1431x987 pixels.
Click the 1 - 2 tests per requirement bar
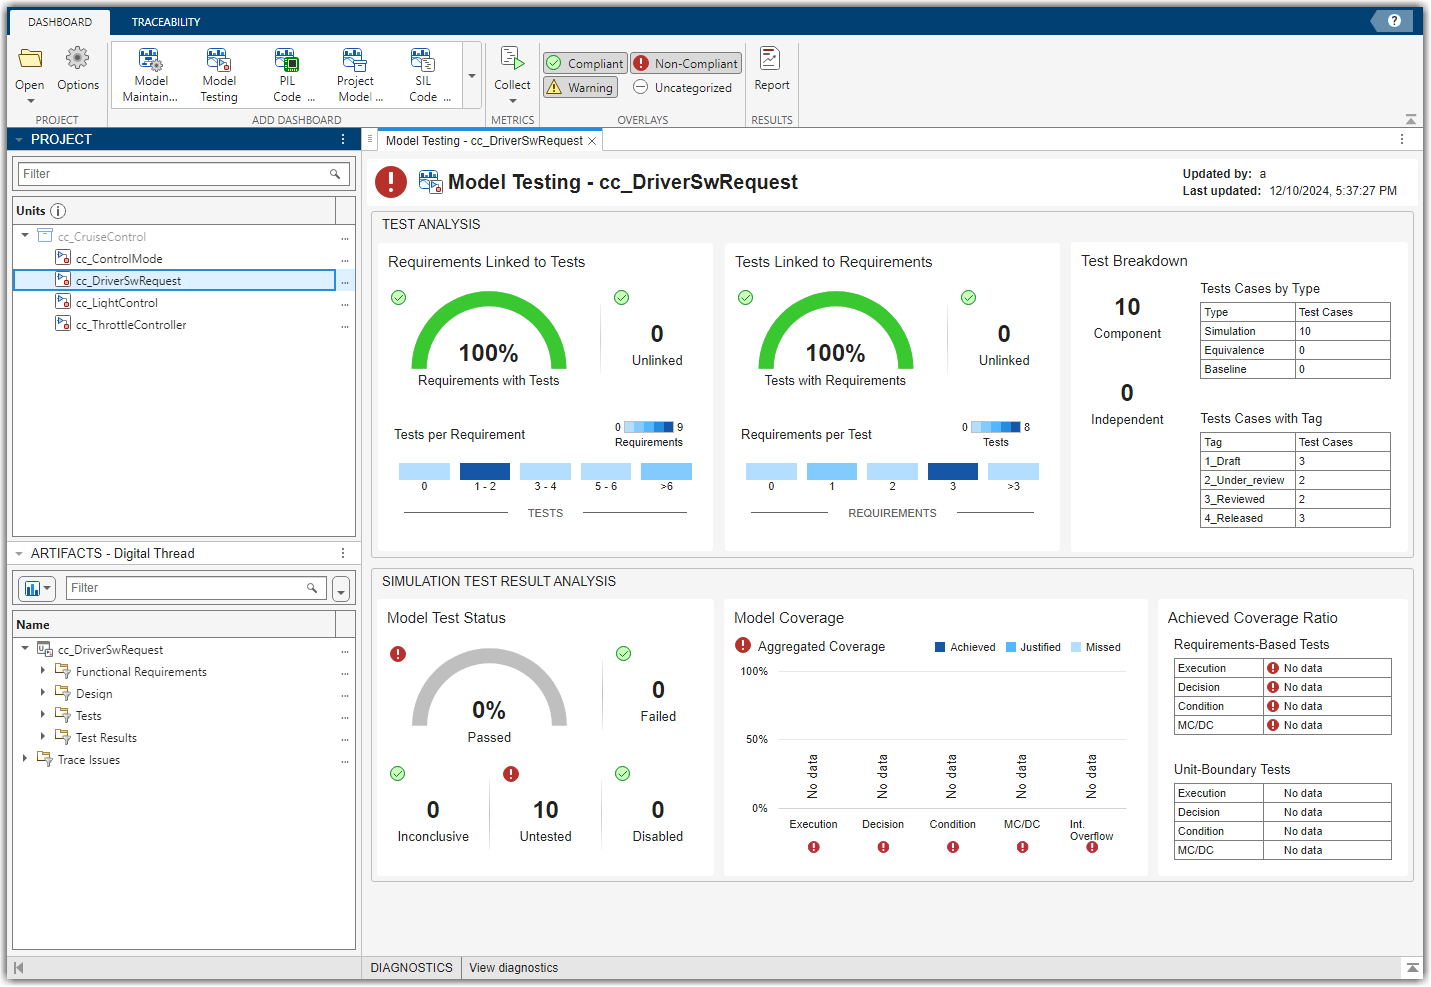485,472
